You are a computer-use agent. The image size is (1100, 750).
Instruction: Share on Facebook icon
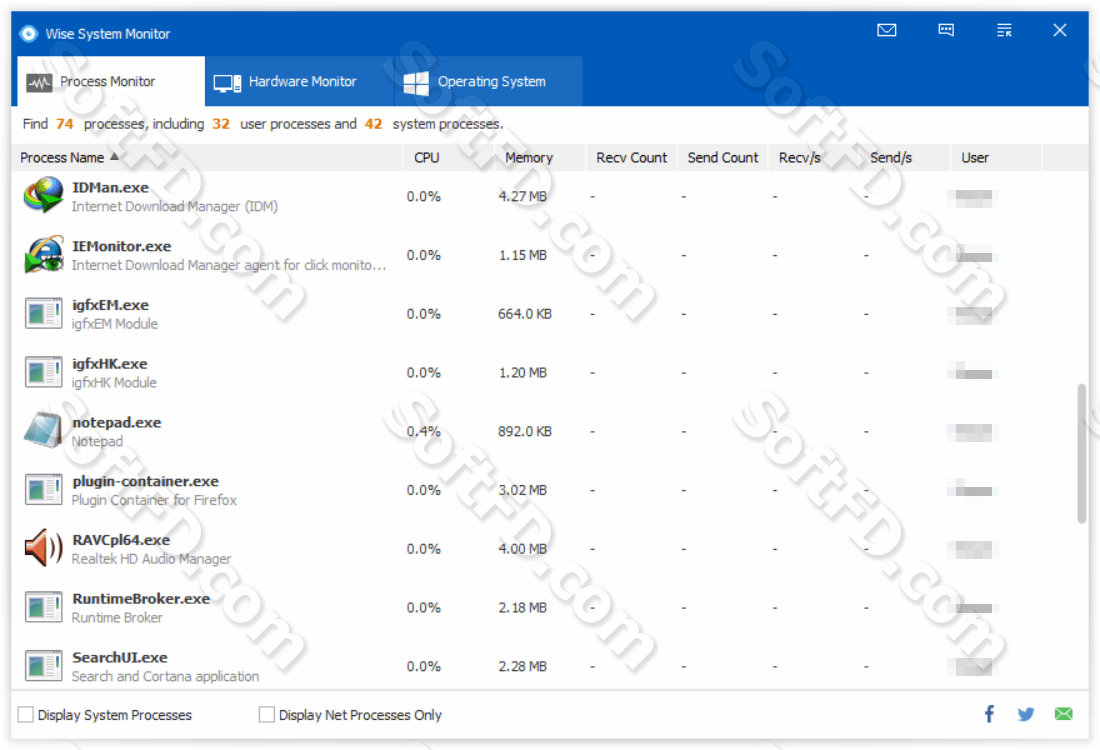pos(989,714)
